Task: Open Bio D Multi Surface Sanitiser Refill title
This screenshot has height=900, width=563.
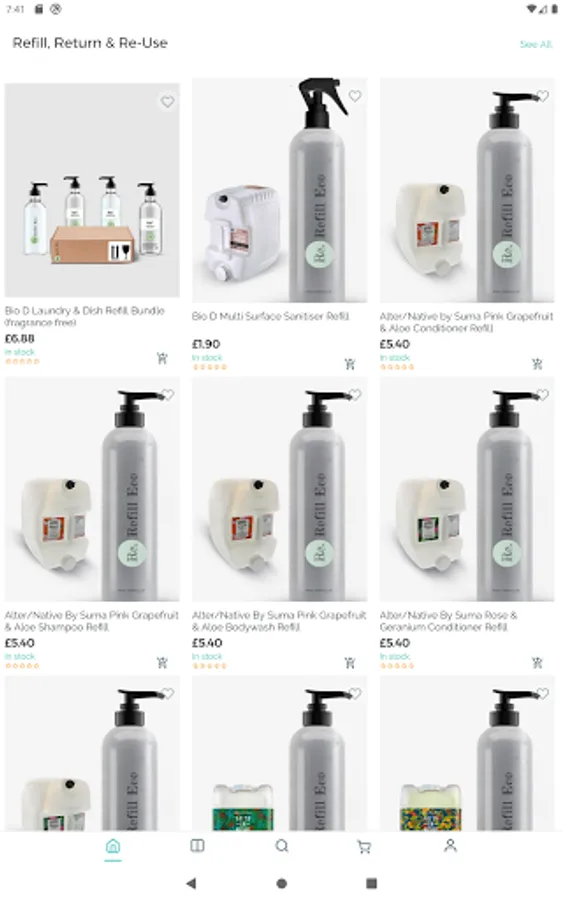Action: [x=270, y=316]
